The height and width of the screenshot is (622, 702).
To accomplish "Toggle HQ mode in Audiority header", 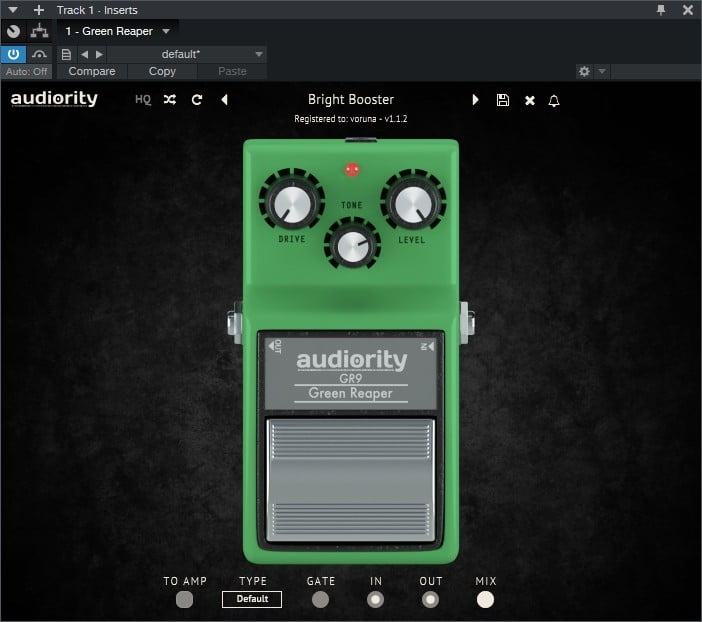I will (143, 99).
